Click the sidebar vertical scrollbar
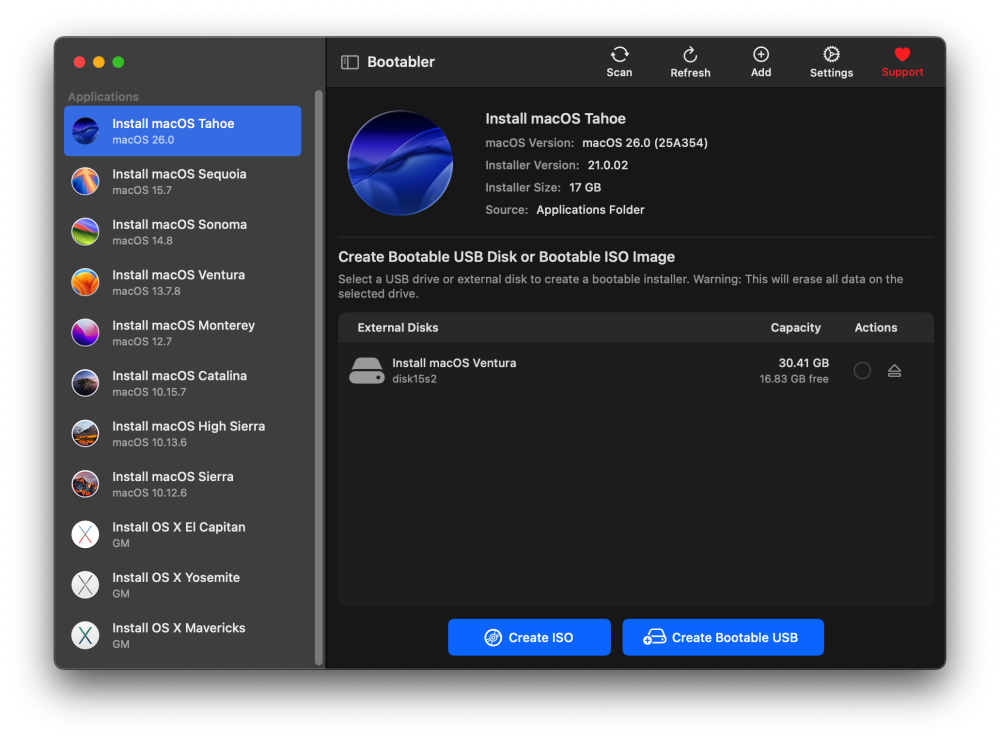Viewport: 1000px width, 741px height. [318, 378]
